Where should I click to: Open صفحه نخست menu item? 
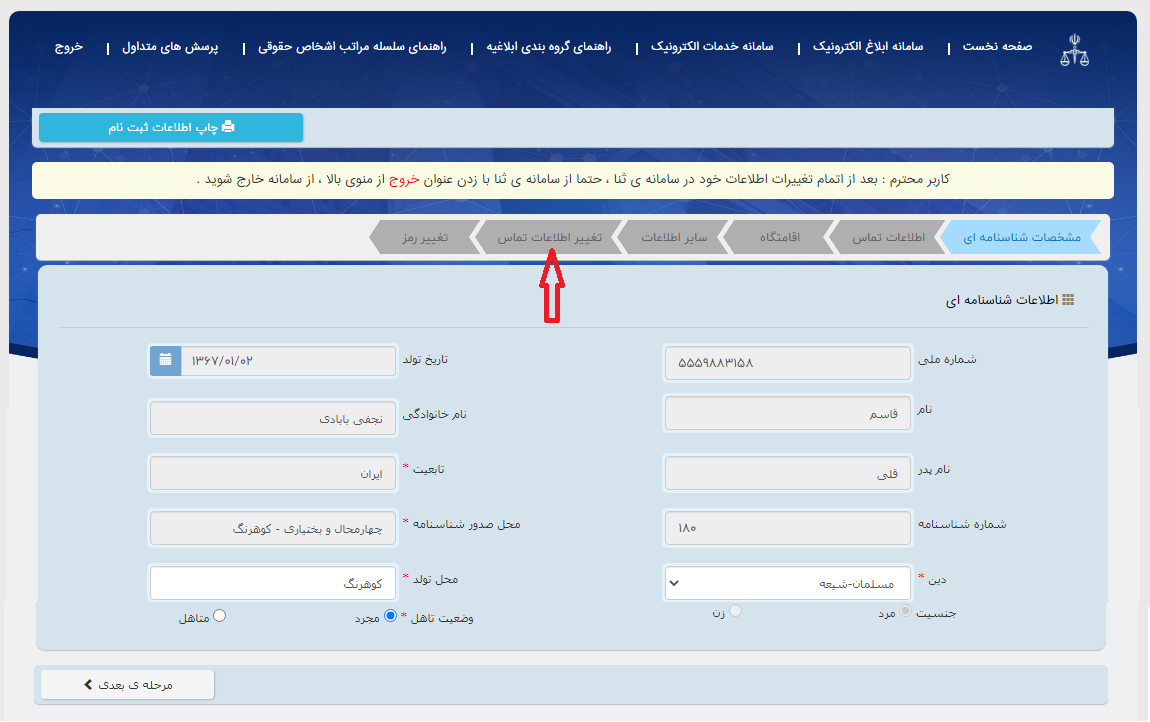pos(997,46)
